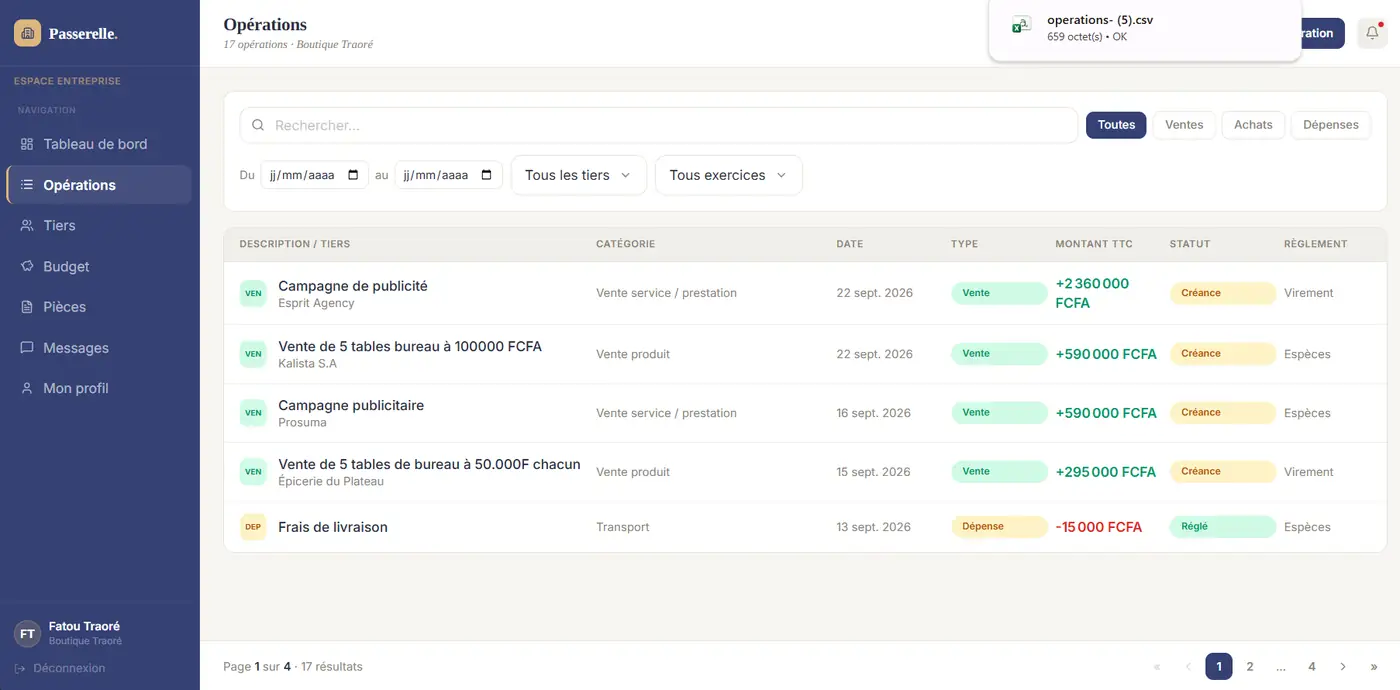Click the au end date field
Screen dimensions: 1400x690
tap(448, 175)
